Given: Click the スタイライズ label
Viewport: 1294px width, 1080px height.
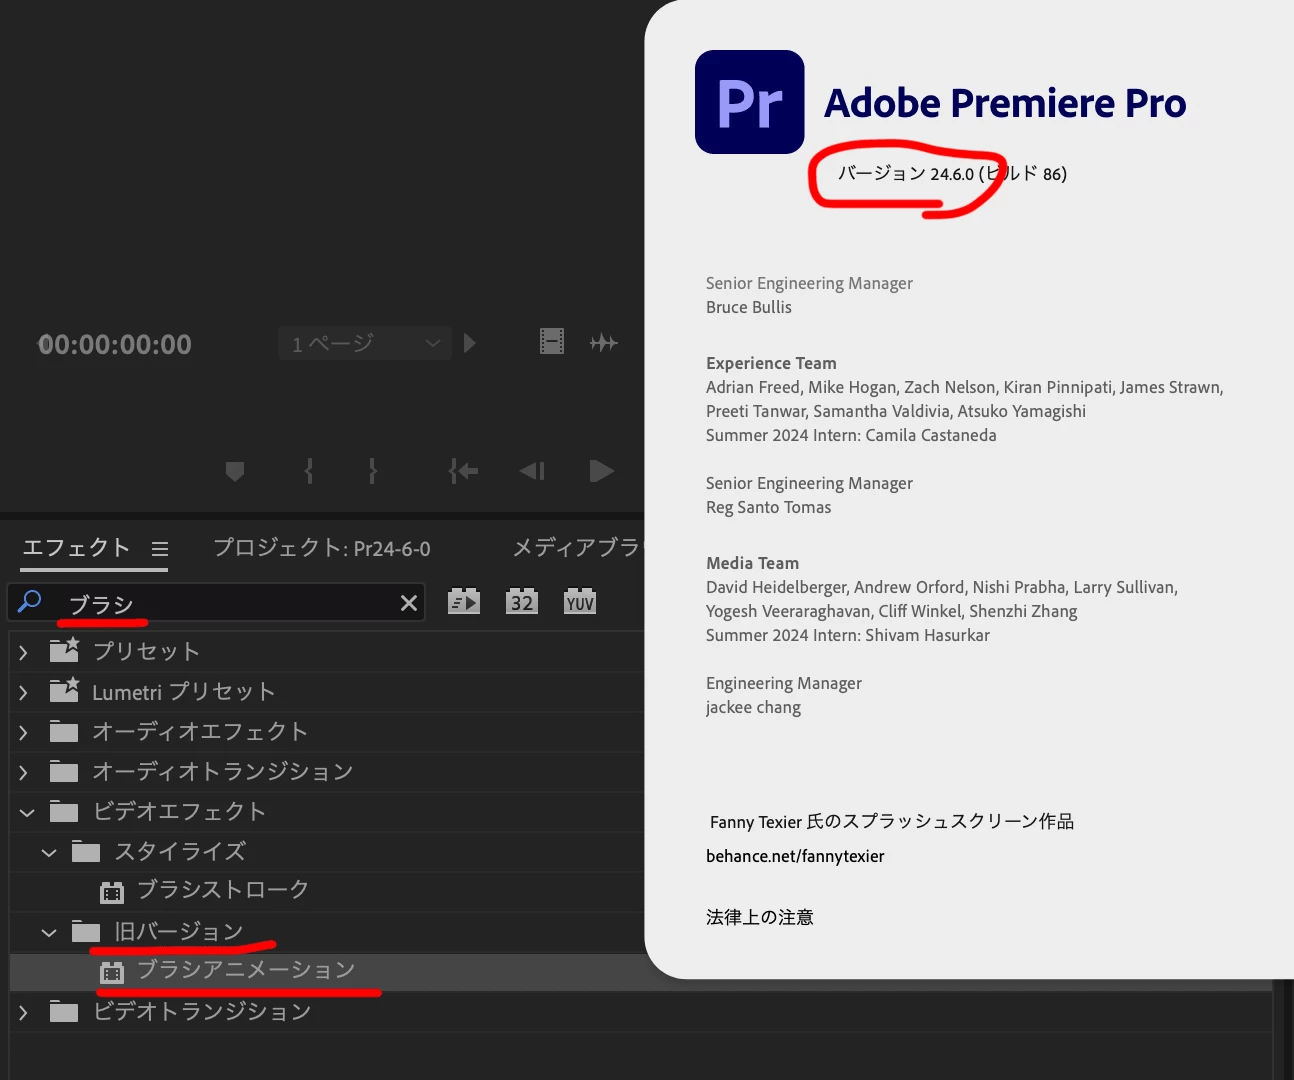Looking at the screenshot, I should (180, 851).
